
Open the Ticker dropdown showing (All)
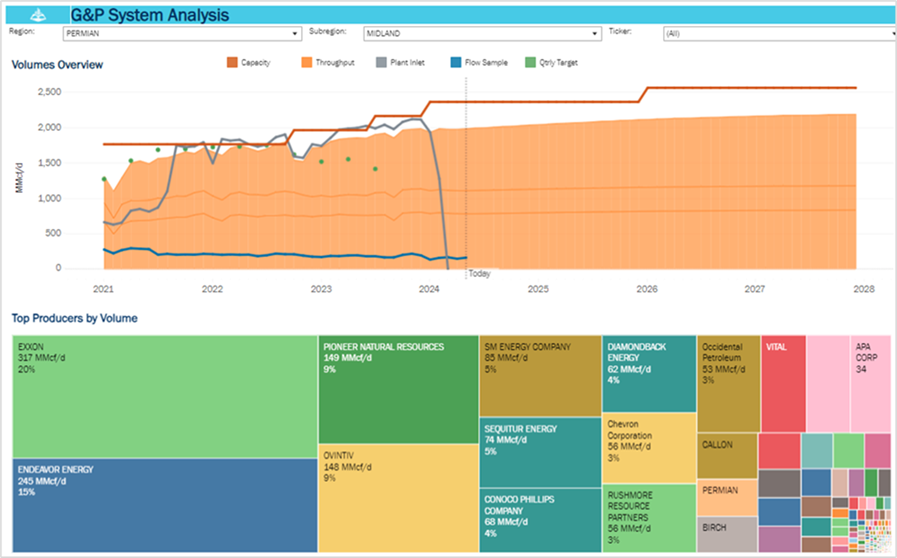pyautogui.click(x=779, y=33)
